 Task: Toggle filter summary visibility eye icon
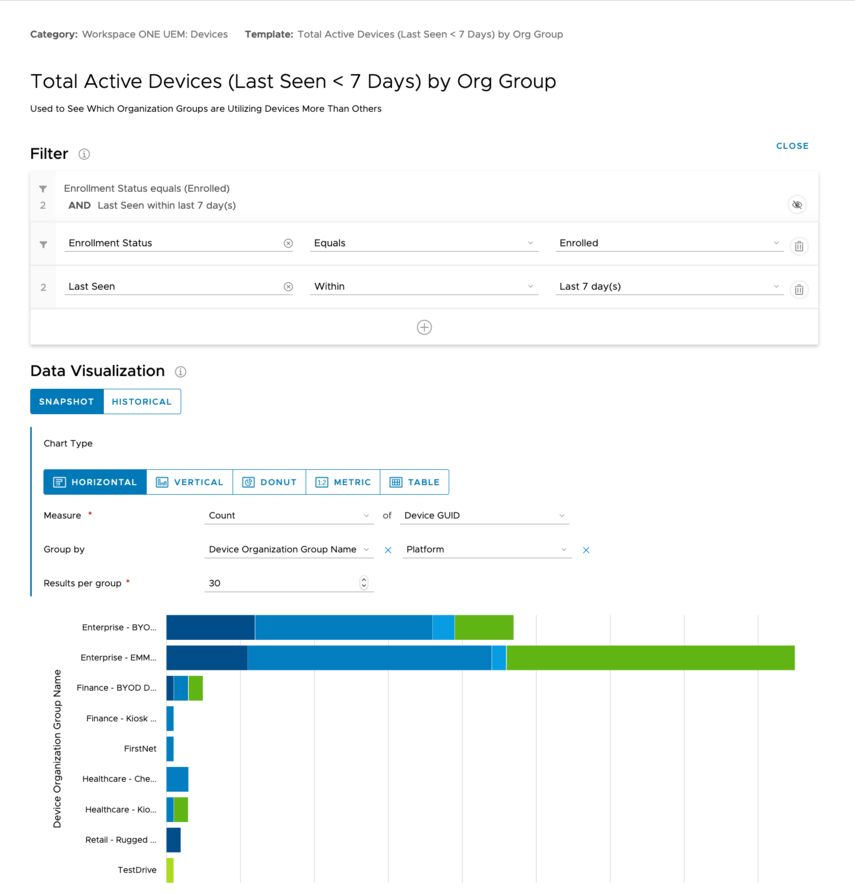[797, 205]
